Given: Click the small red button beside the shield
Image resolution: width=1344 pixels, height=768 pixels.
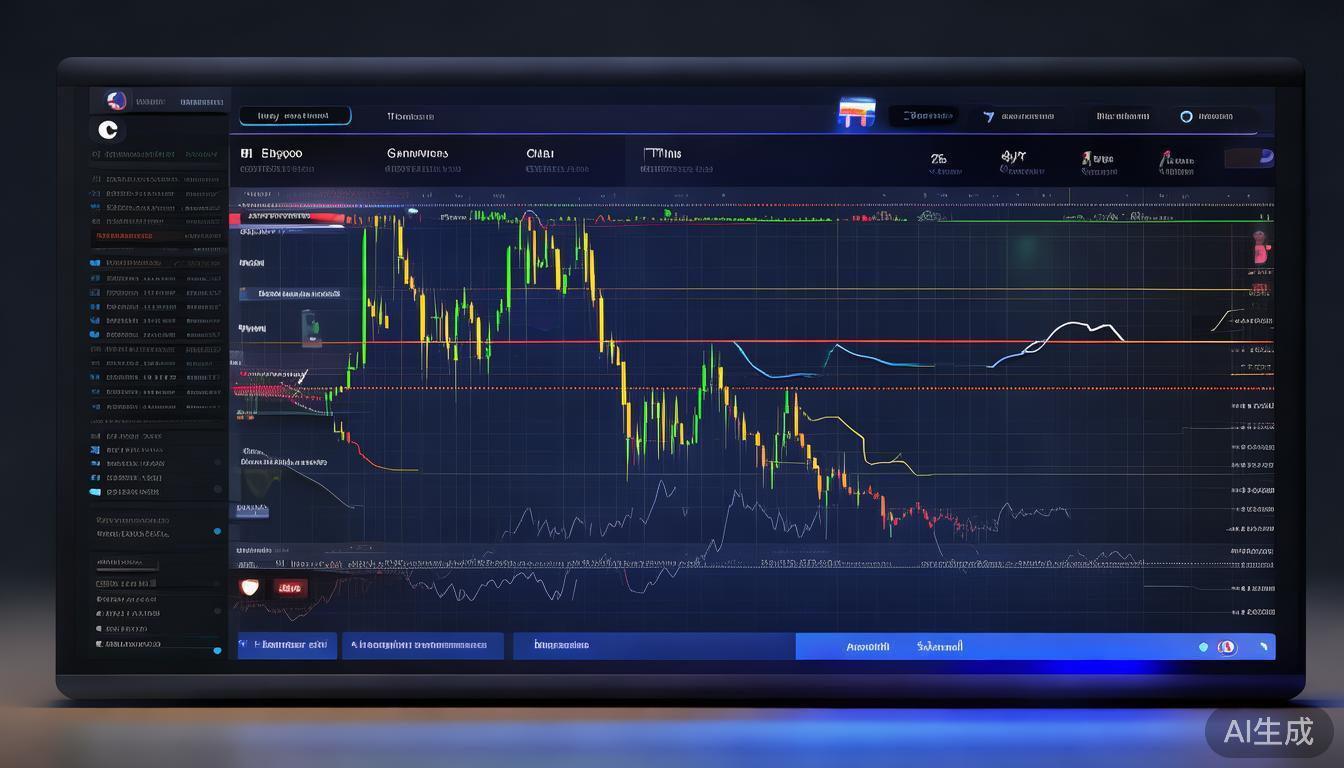Looking at the screenshot, I should point(291,588).
